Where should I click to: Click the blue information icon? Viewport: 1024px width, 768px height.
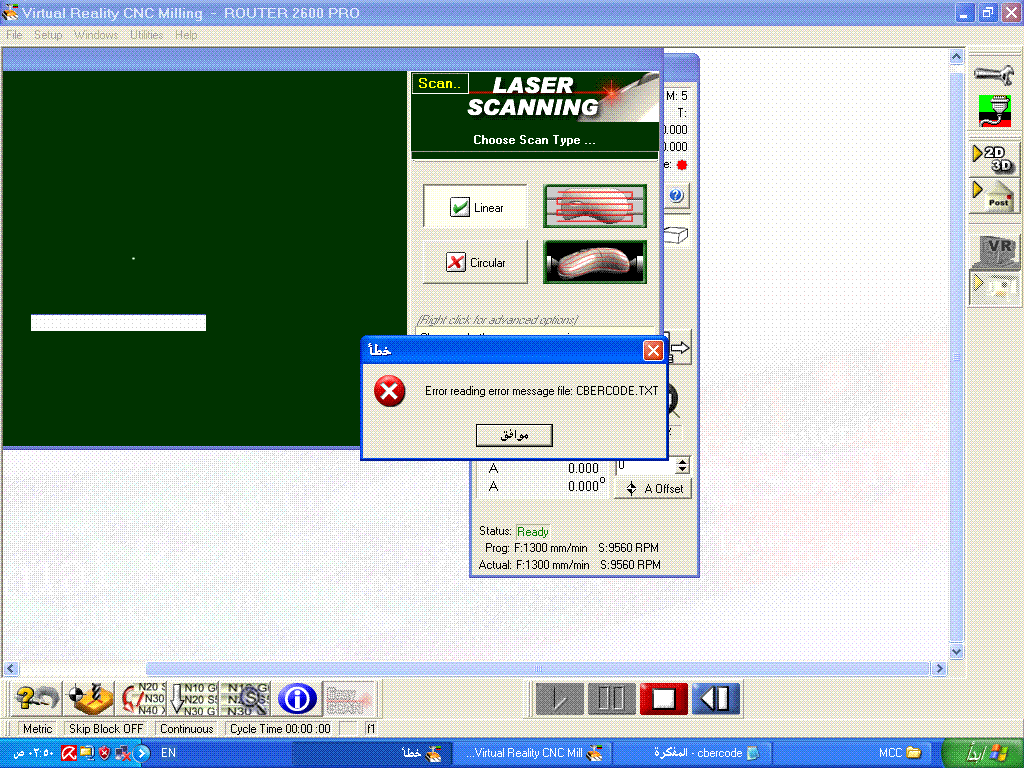pos(297,698)
